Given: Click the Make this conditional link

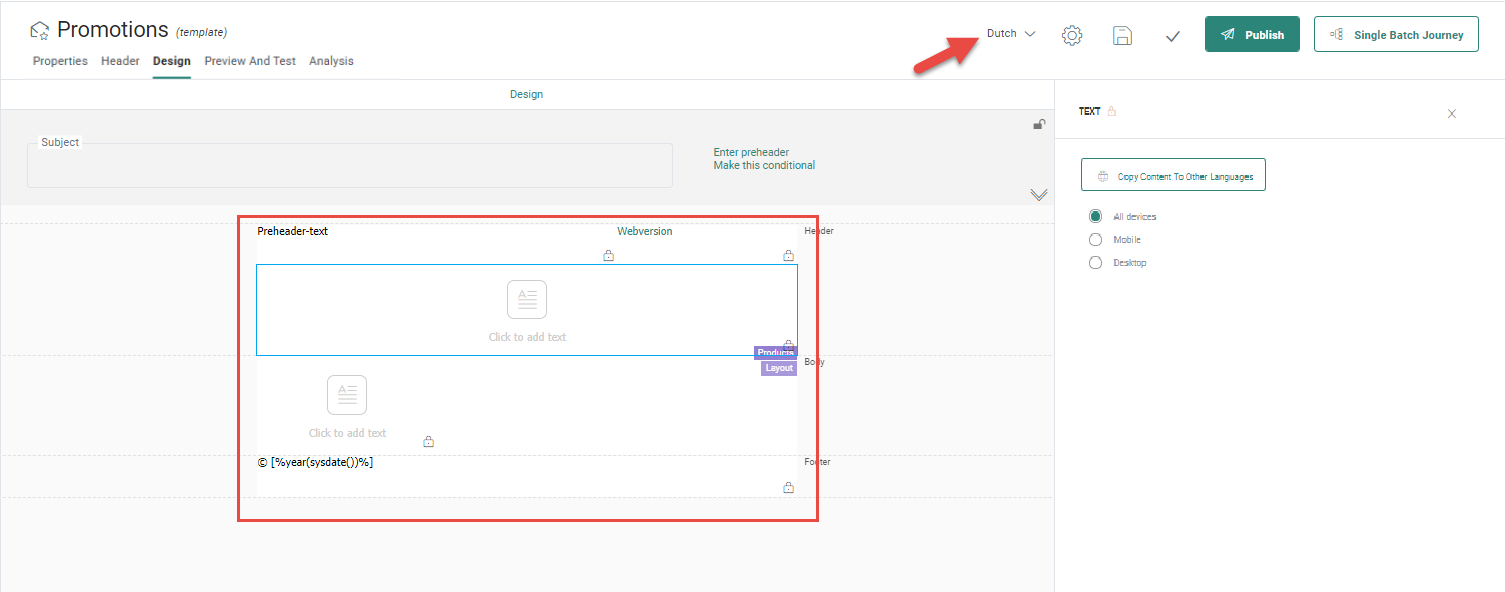Looking at the screenshot, I should point(764,165).
